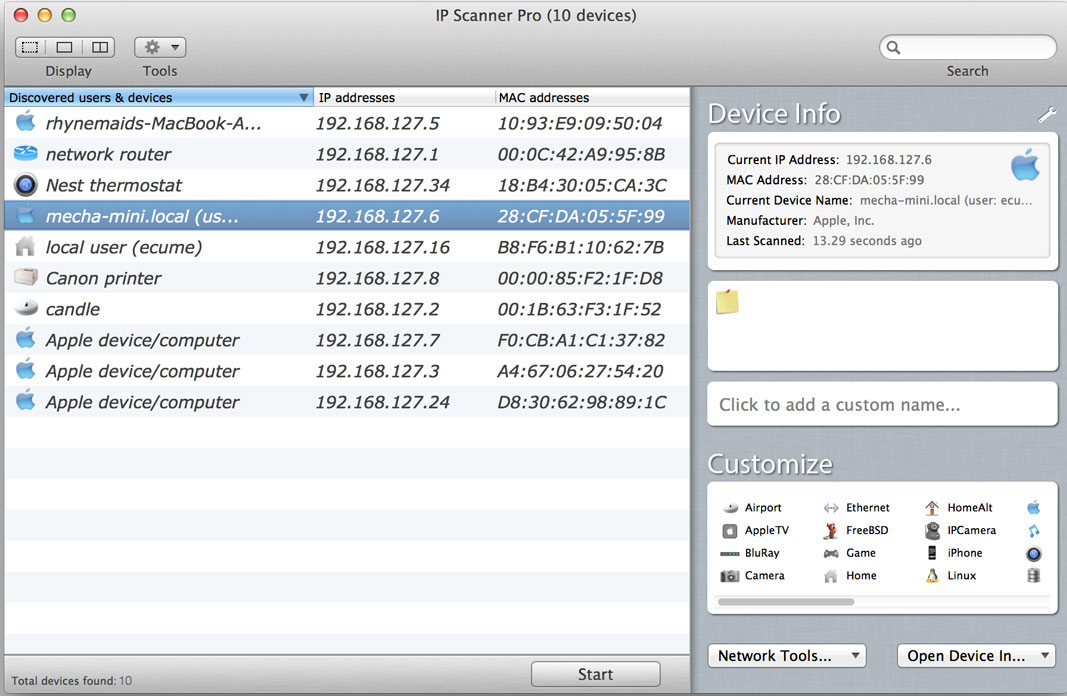Click the Search field
Viewport: 1067px width, 696px height.
click(x=967, y=47)
